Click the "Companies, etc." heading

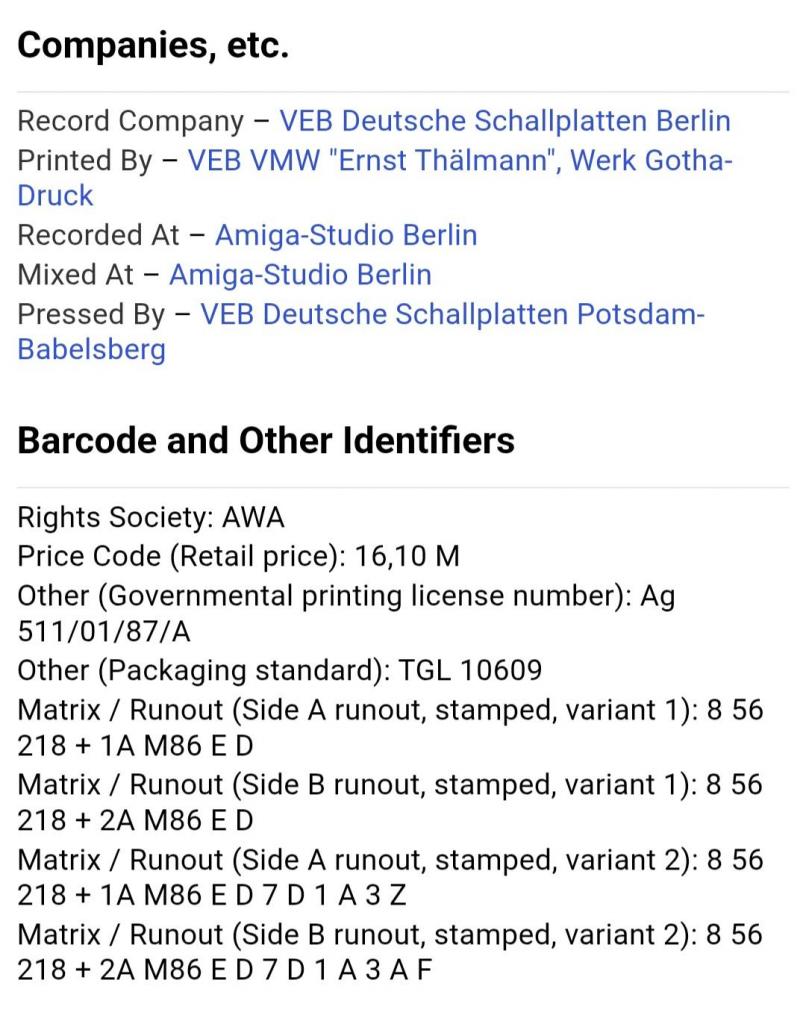click(x=153, y=46)
